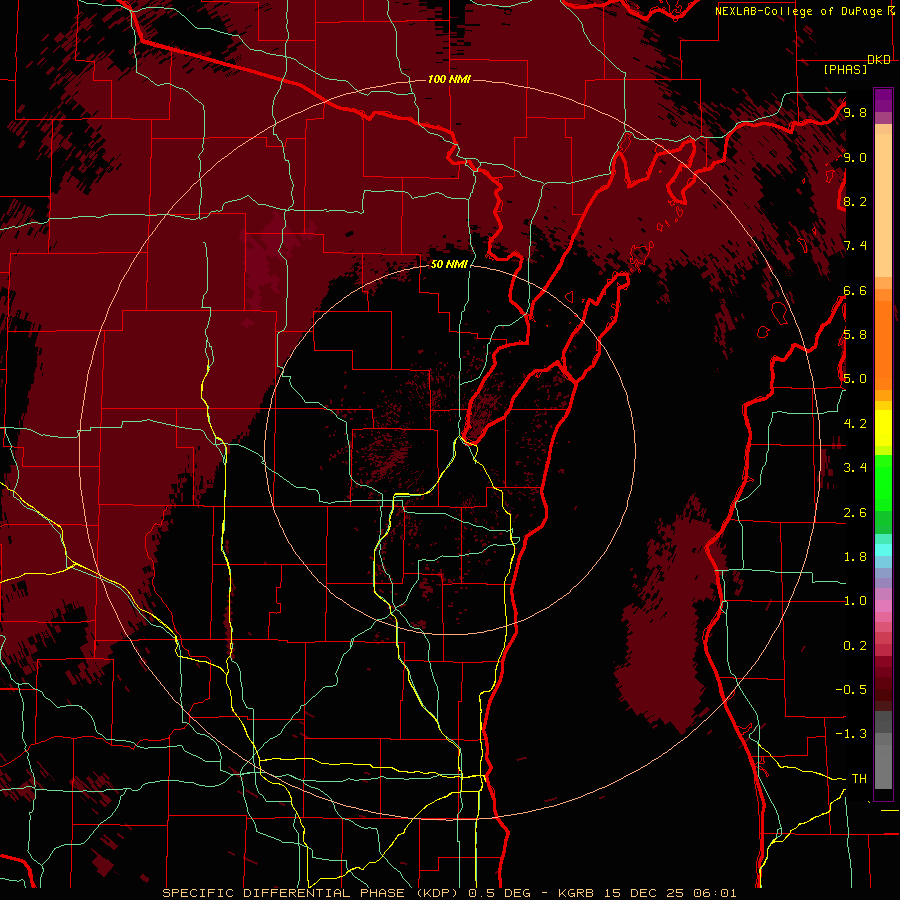Click the [PHAS] legend header
The height and width of the screenshot is (900, 900).
(845, 70)
